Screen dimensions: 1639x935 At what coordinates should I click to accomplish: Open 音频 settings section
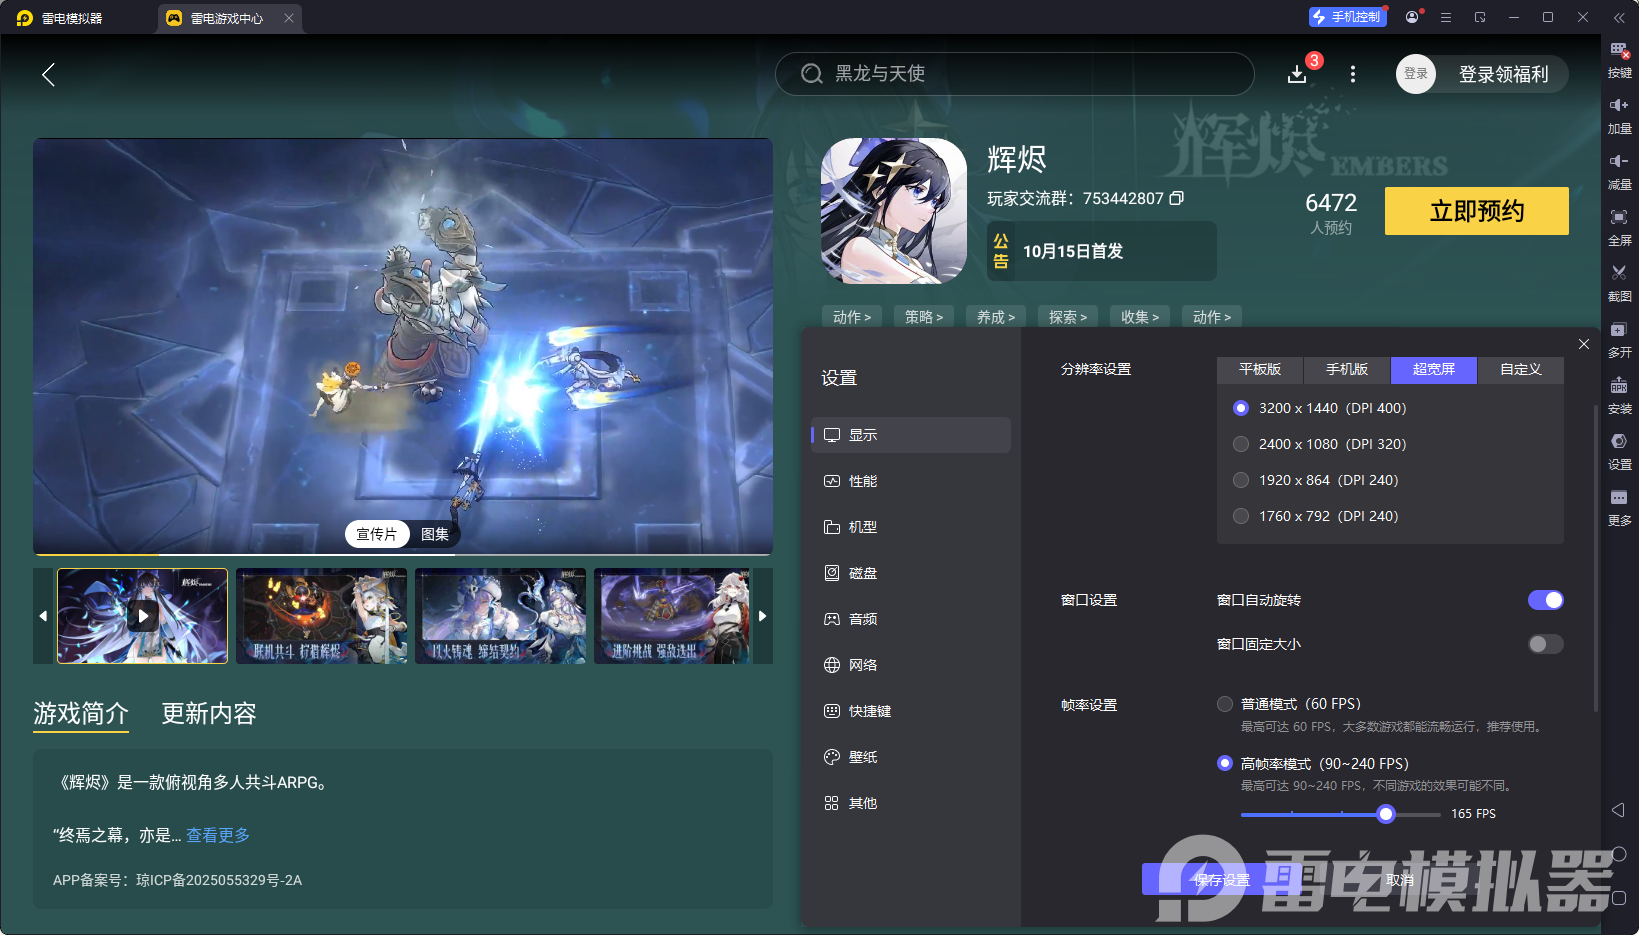(x=911, y=619)
